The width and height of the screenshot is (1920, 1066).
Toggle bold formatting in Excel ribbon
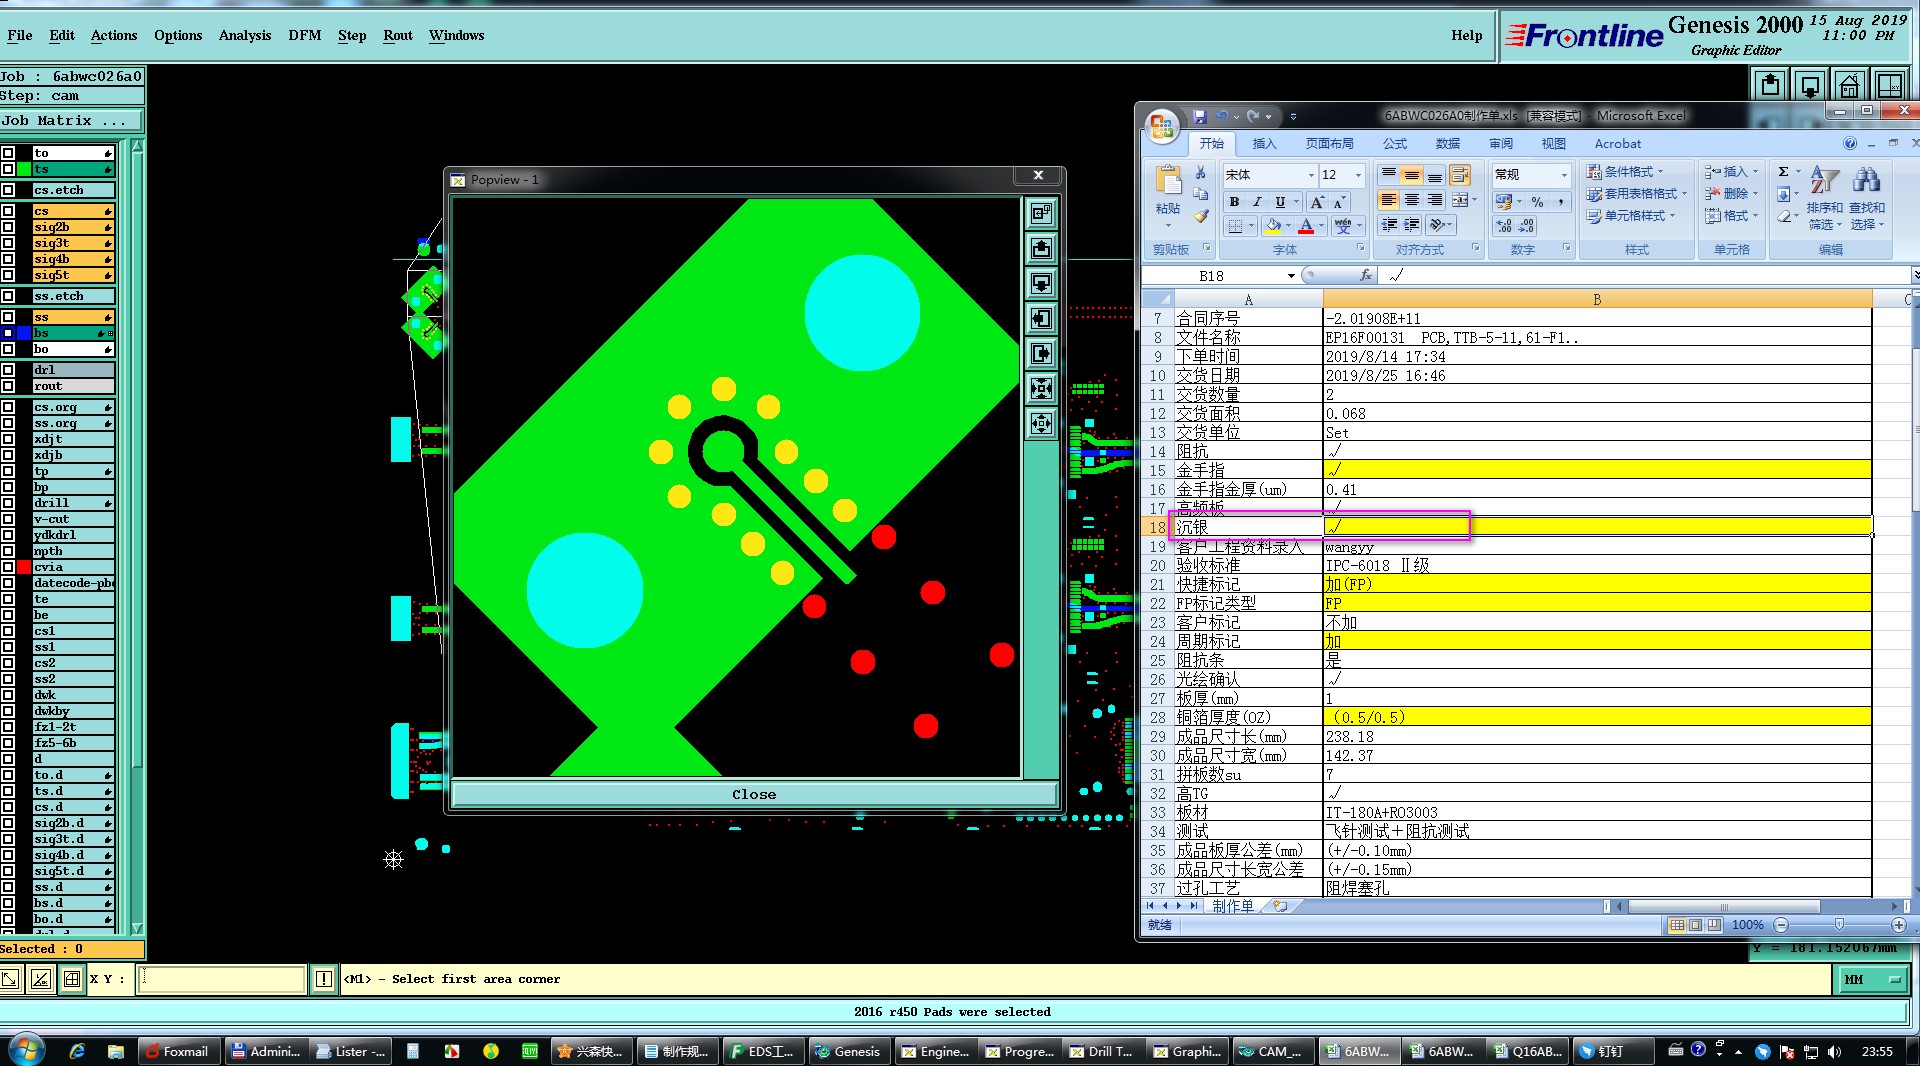(1234, 202)
